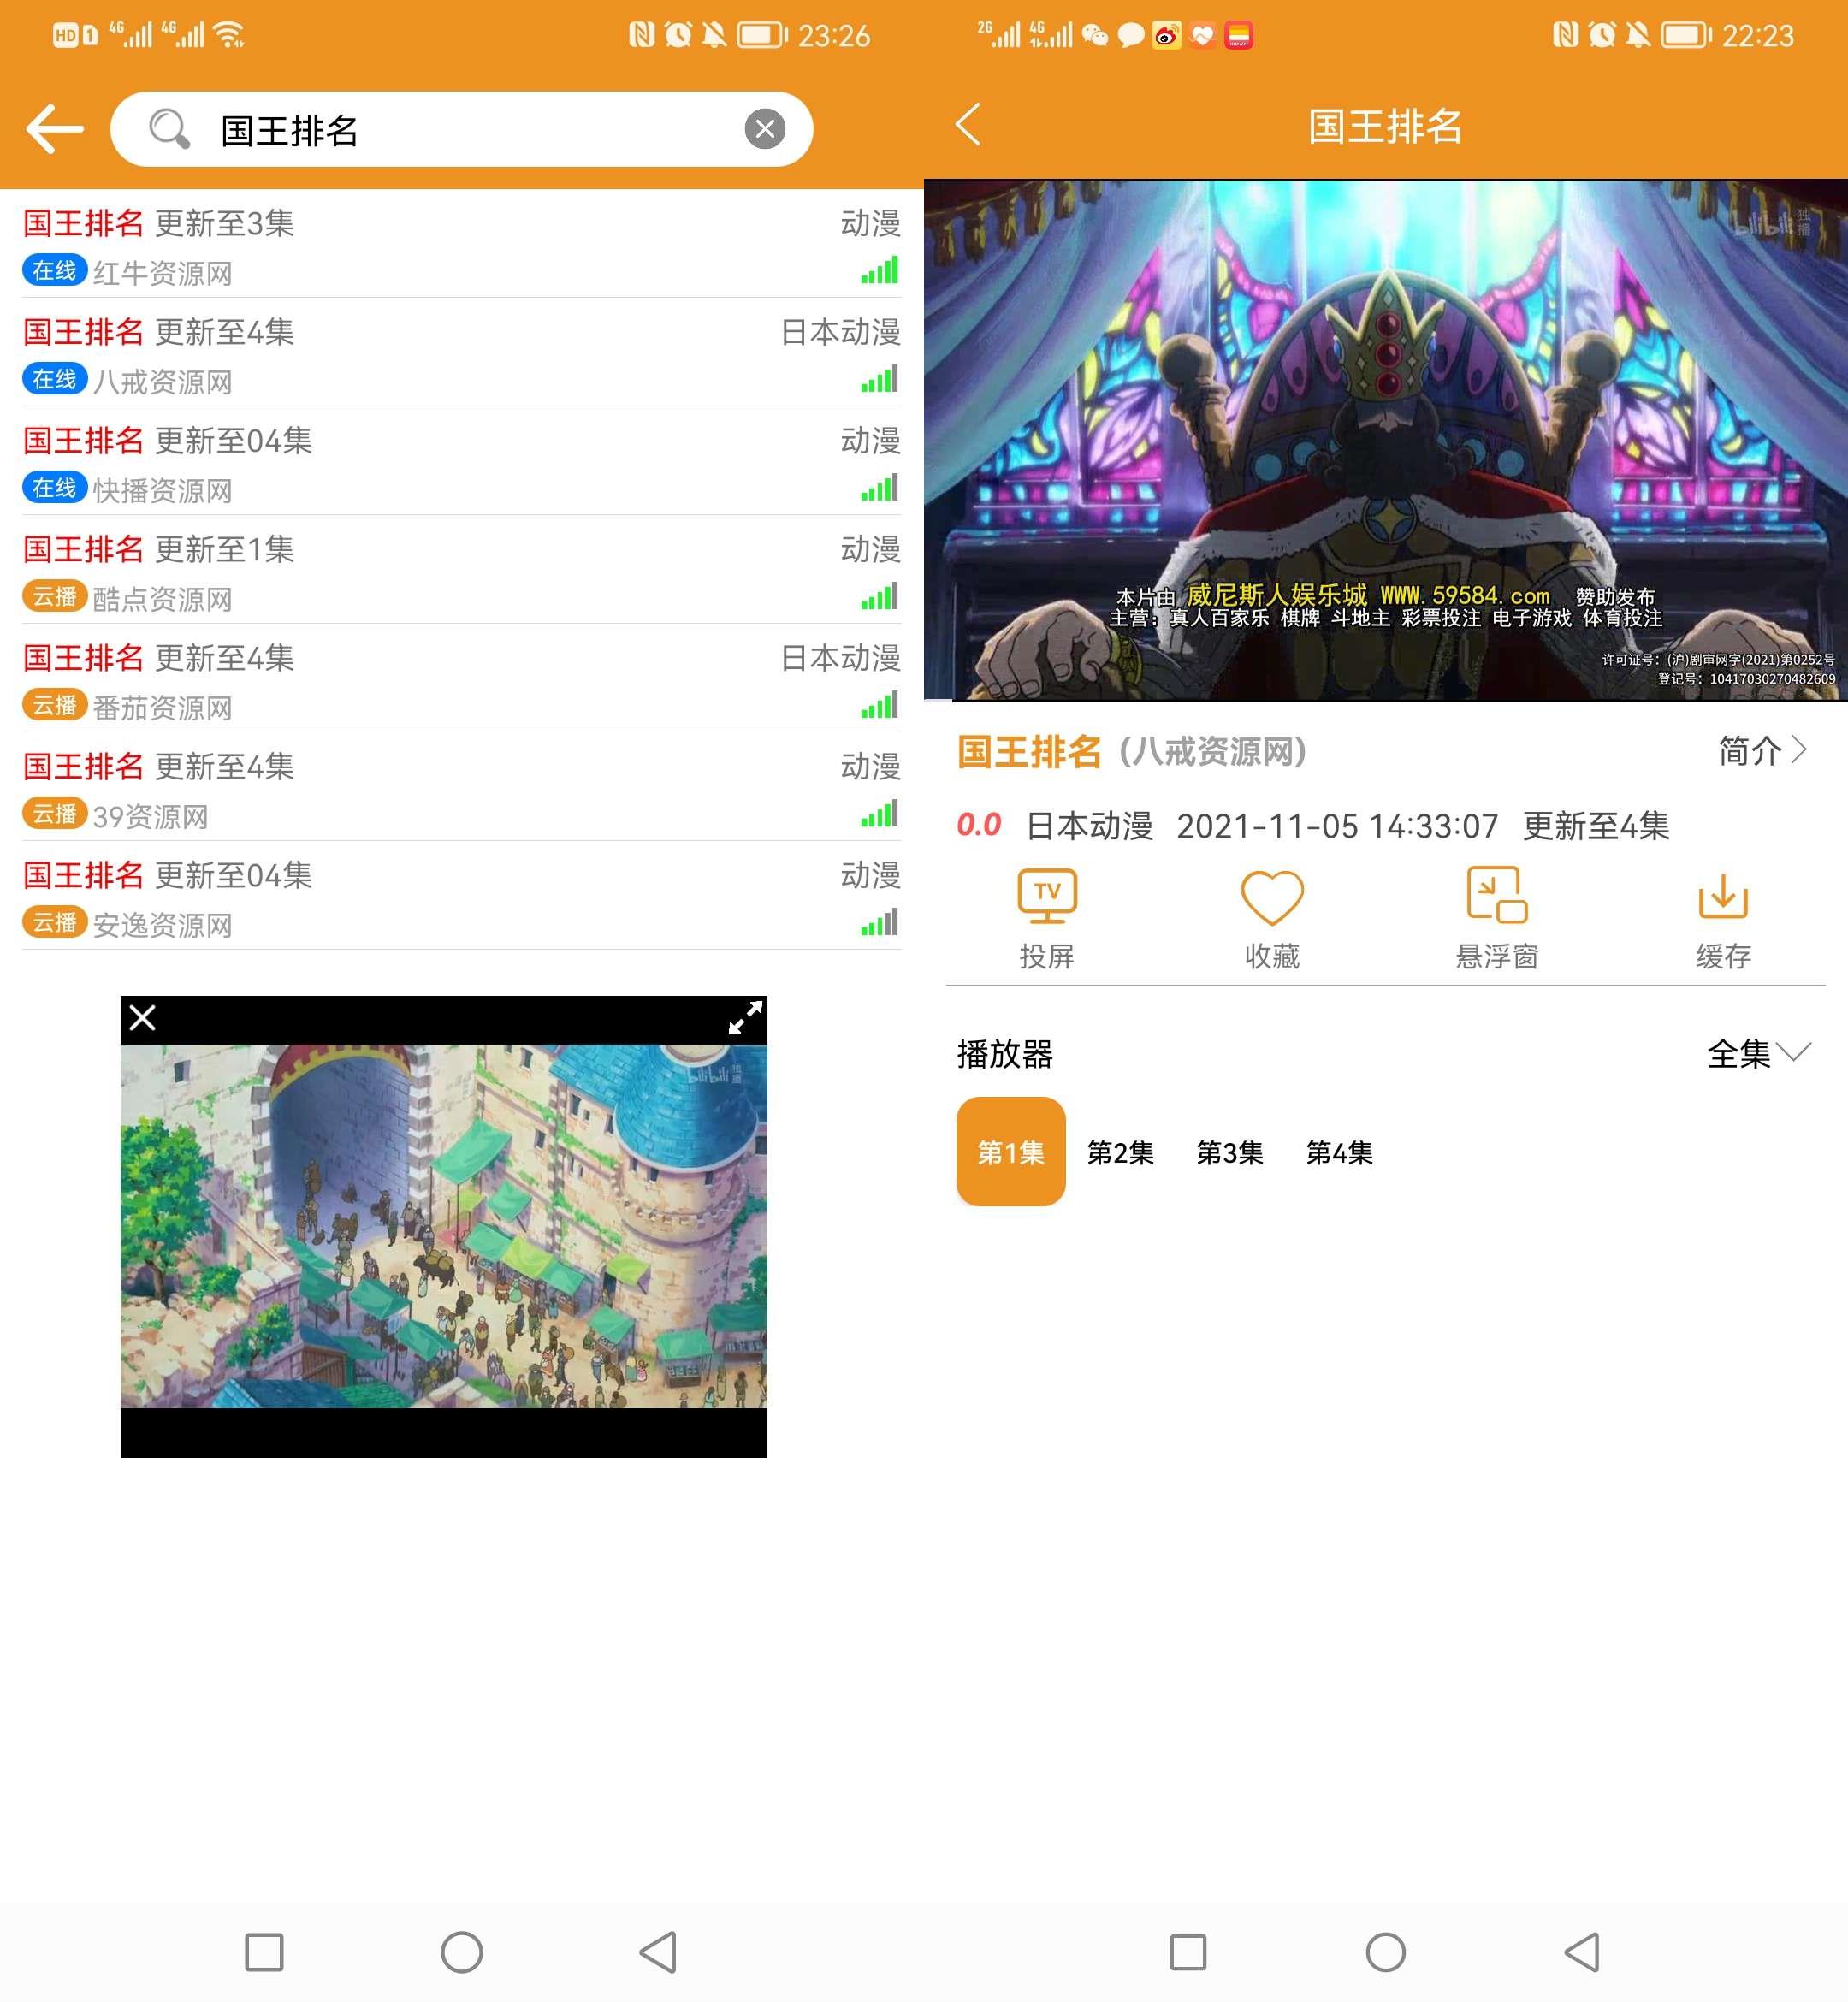
Task: Tap the back arrow in search screen
Action: (55, 129)
